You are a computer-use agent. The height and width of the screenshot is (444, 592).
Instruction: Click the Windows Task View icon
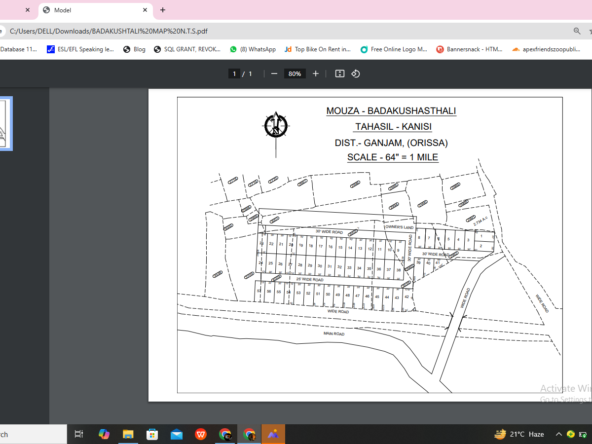point(79,434)
